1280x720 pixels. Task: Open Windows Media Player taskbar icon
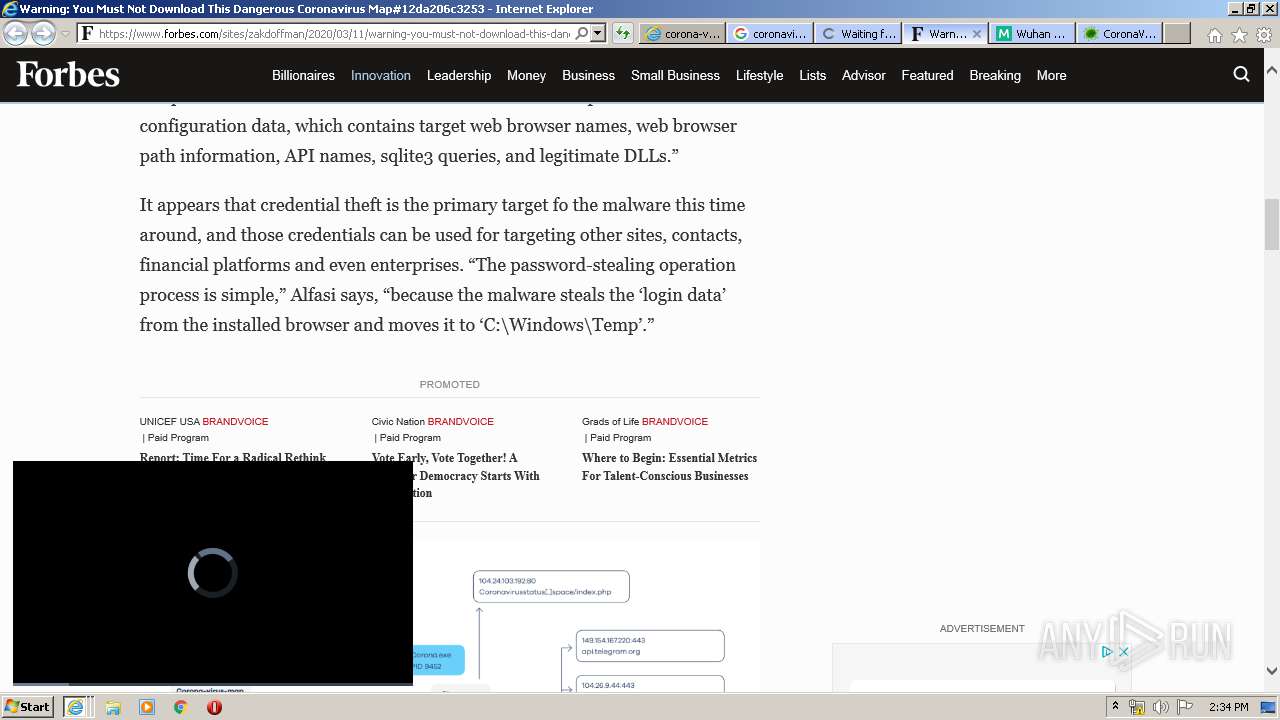click(147, 707)
